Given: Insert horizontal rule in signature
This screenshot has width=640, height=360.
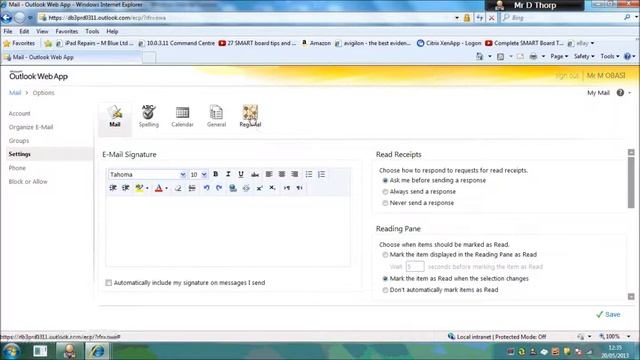Looking at the screenshot, I should coord(192,188).
